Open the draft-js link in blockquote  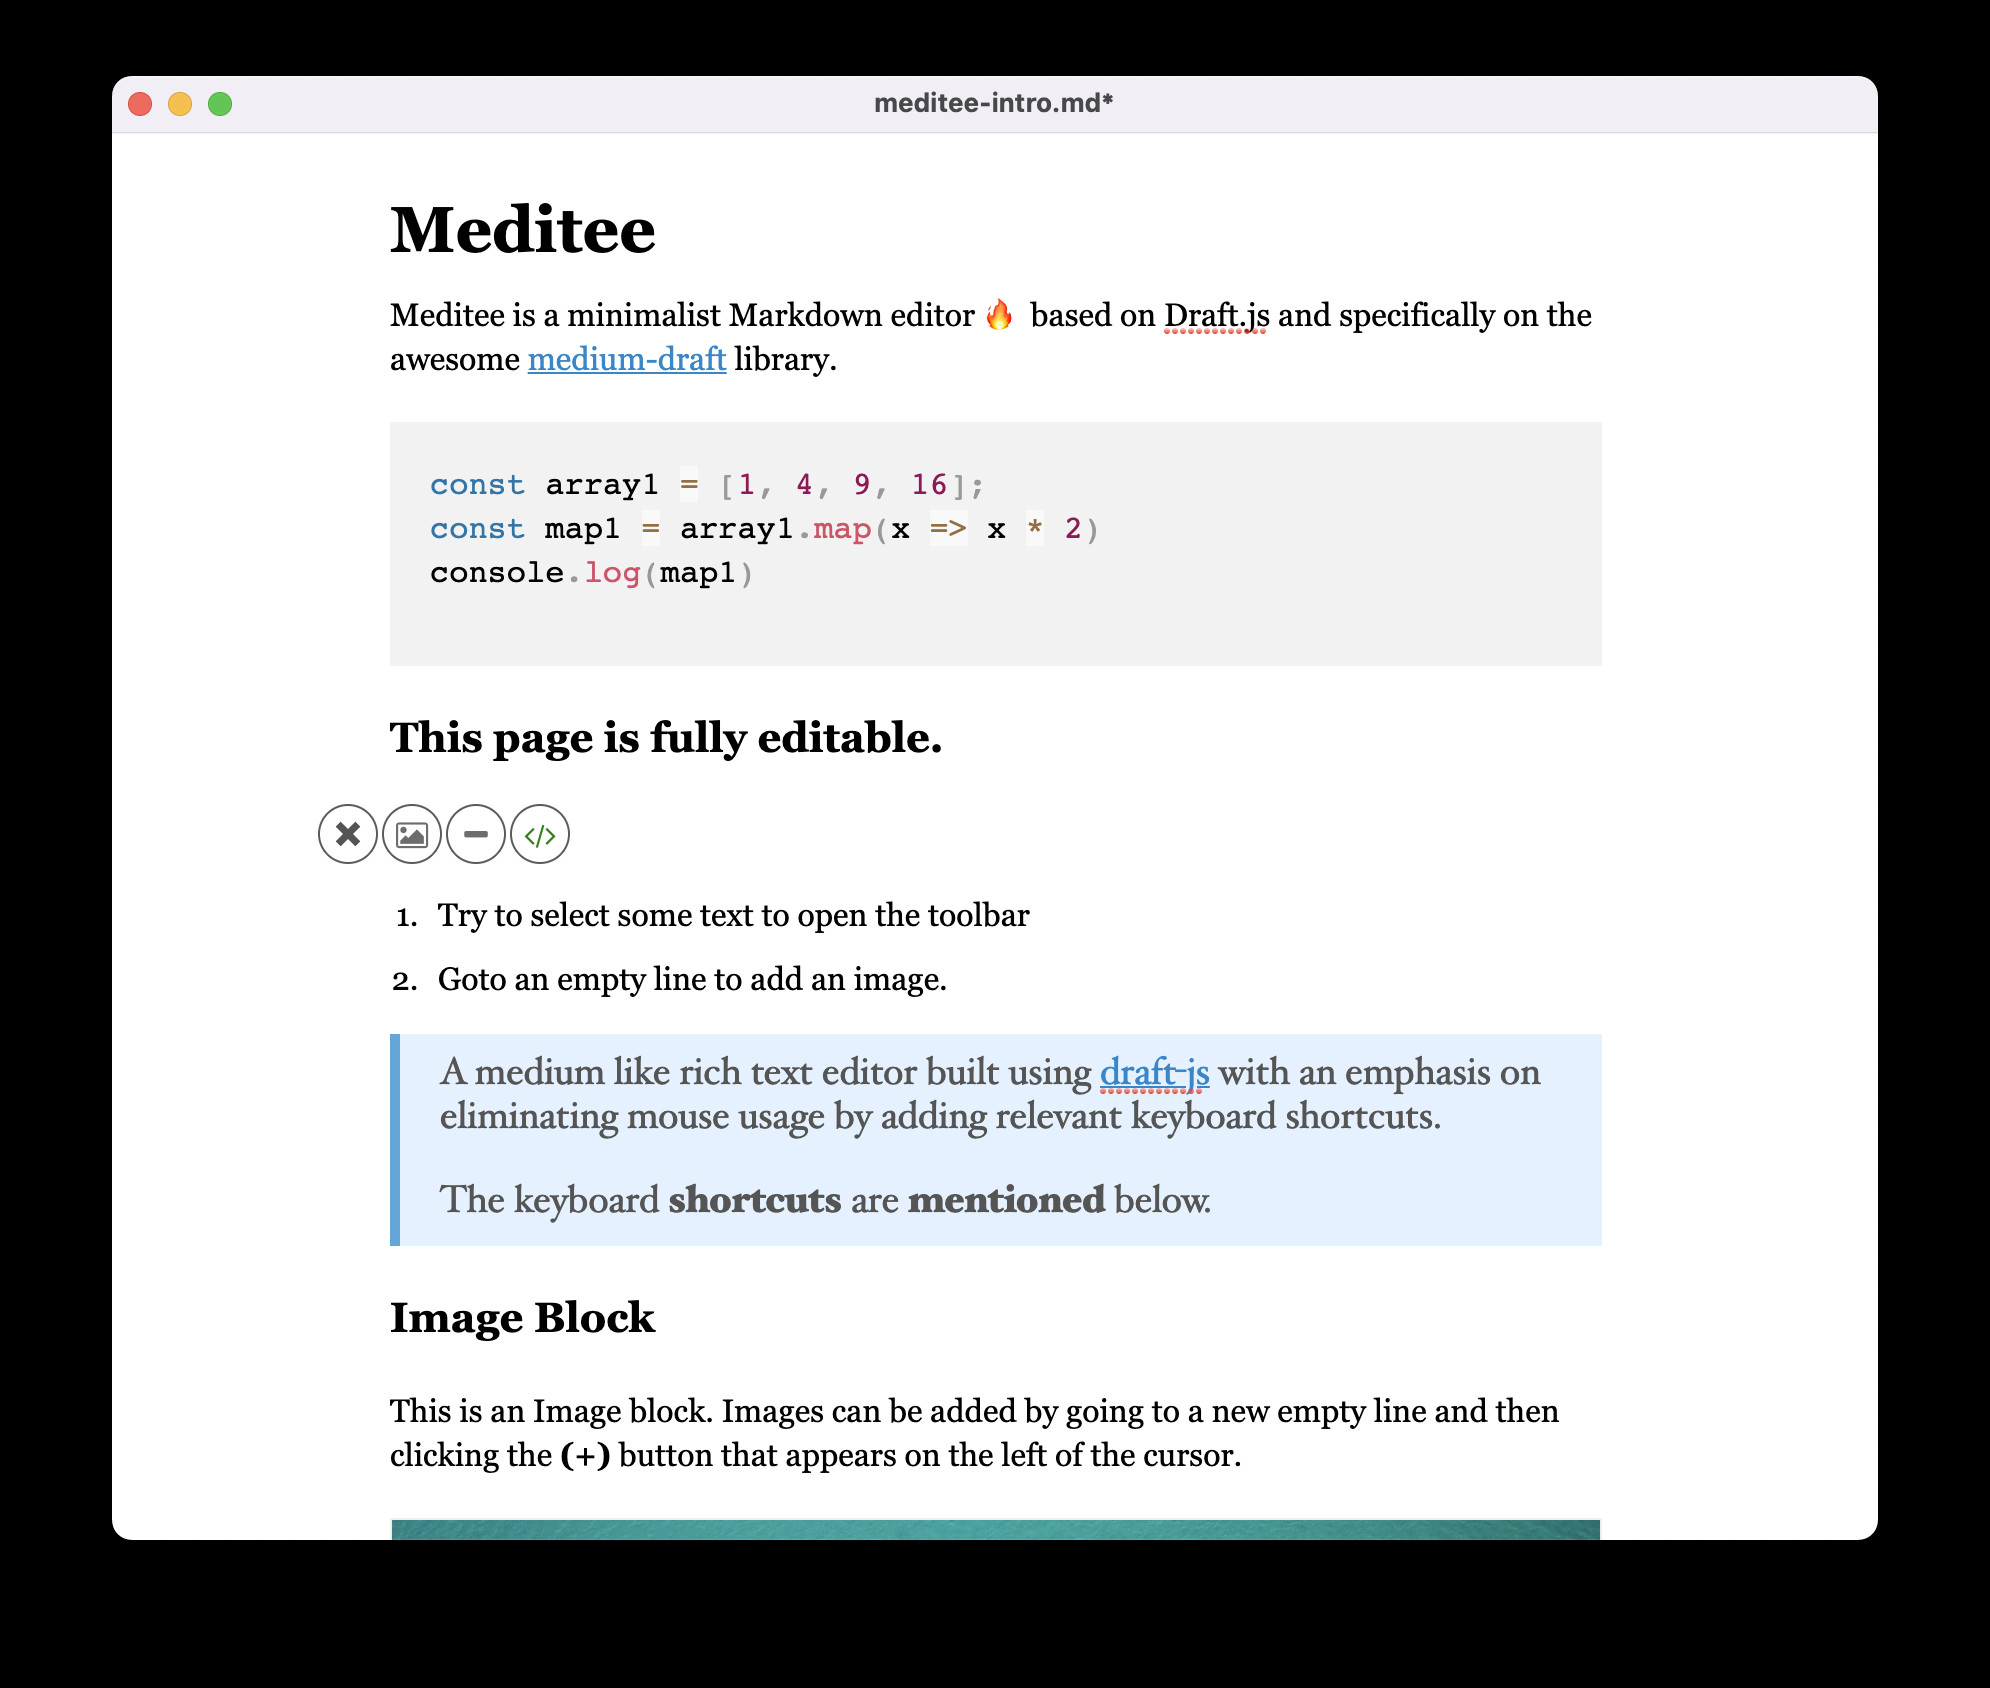1154,1072
